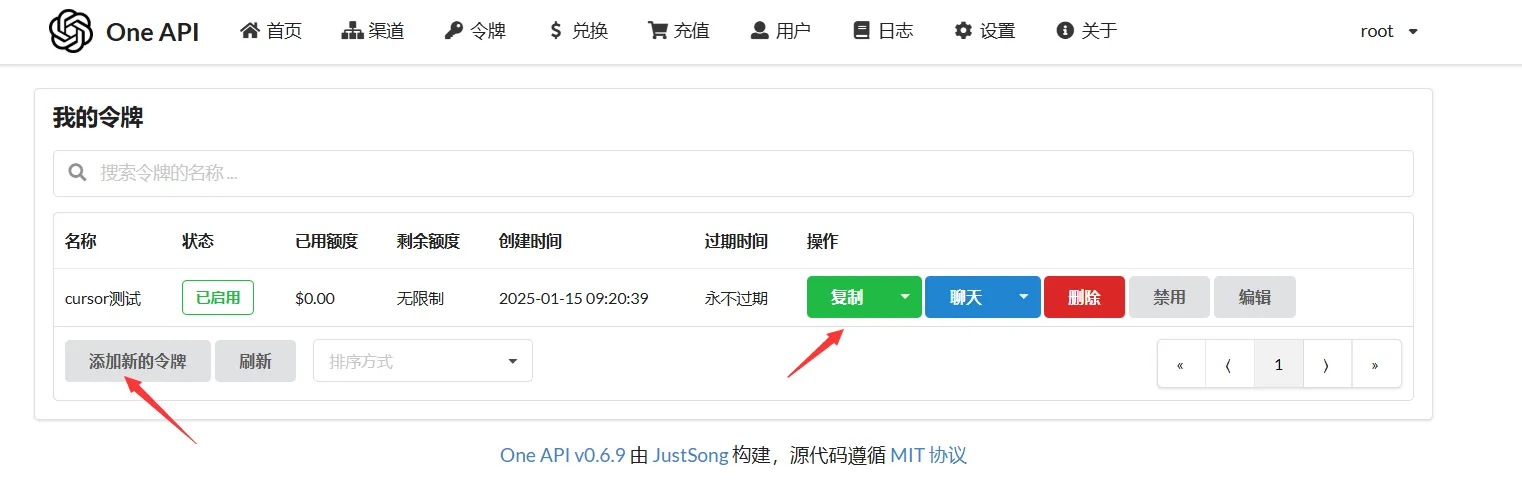
Task: Expand the 聊天 button dropdown arrow
Action: click(1024, 297)
